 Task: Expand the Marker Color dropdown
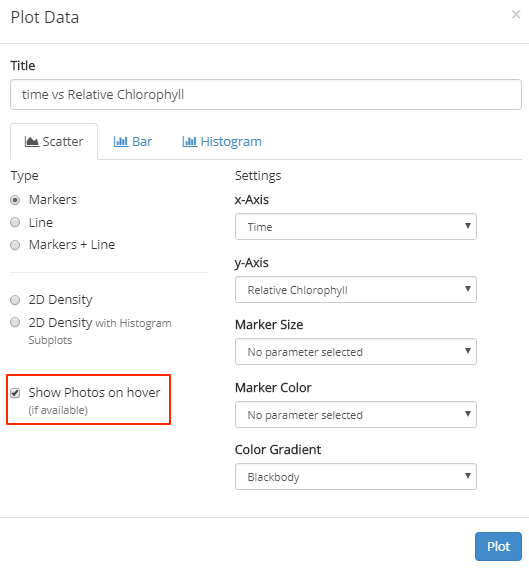[356, 414]
